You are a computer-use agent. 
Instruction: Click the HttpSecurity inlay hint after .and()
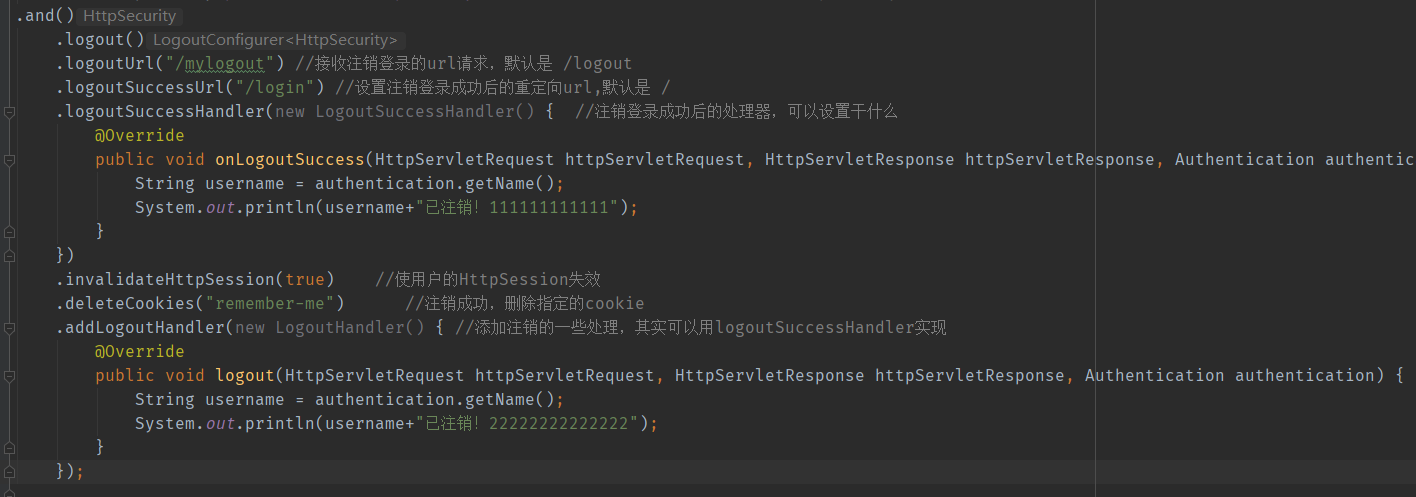pyautogui.click(x=129, y=16)
